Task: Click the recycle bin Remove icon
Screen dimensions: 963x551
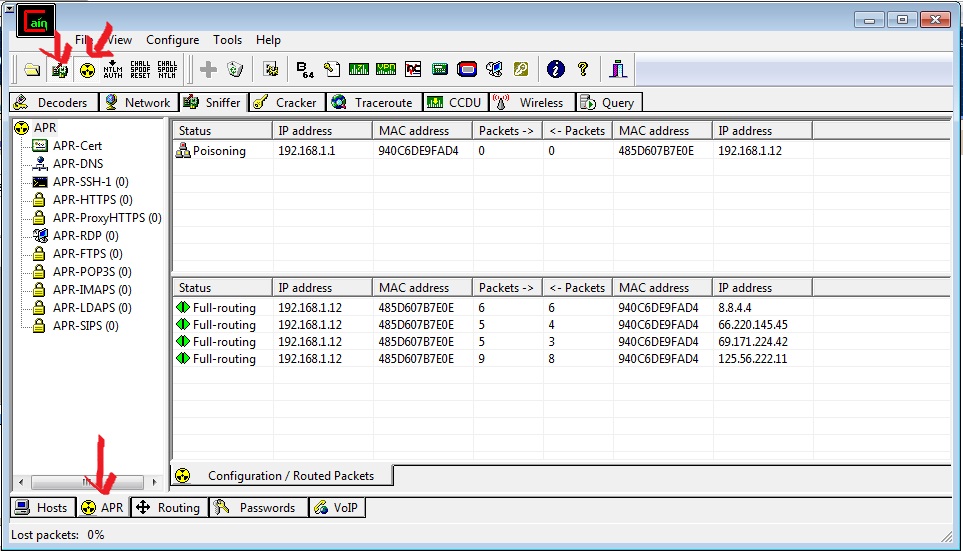Action: [x=235, y=69]
